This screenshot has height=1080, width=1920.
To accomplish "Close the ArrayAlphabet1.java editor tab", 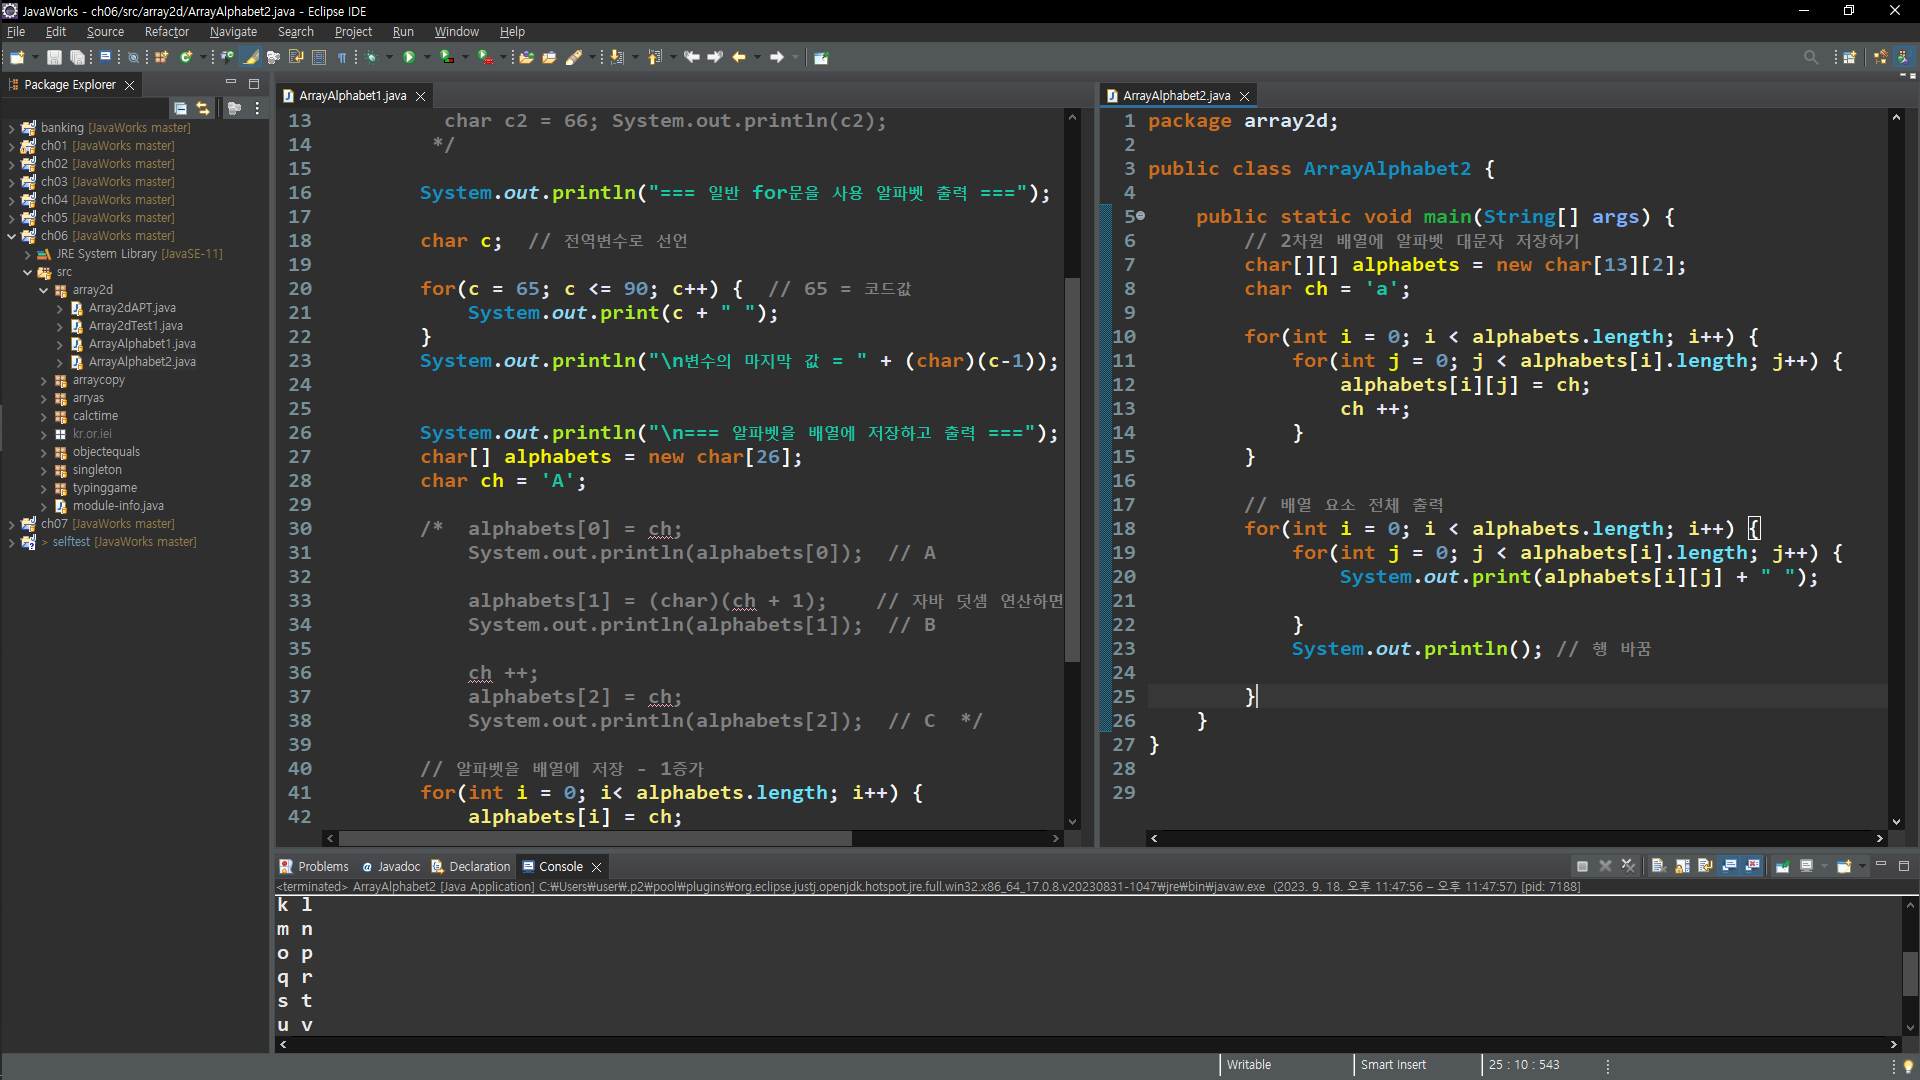I will (421, 96).
